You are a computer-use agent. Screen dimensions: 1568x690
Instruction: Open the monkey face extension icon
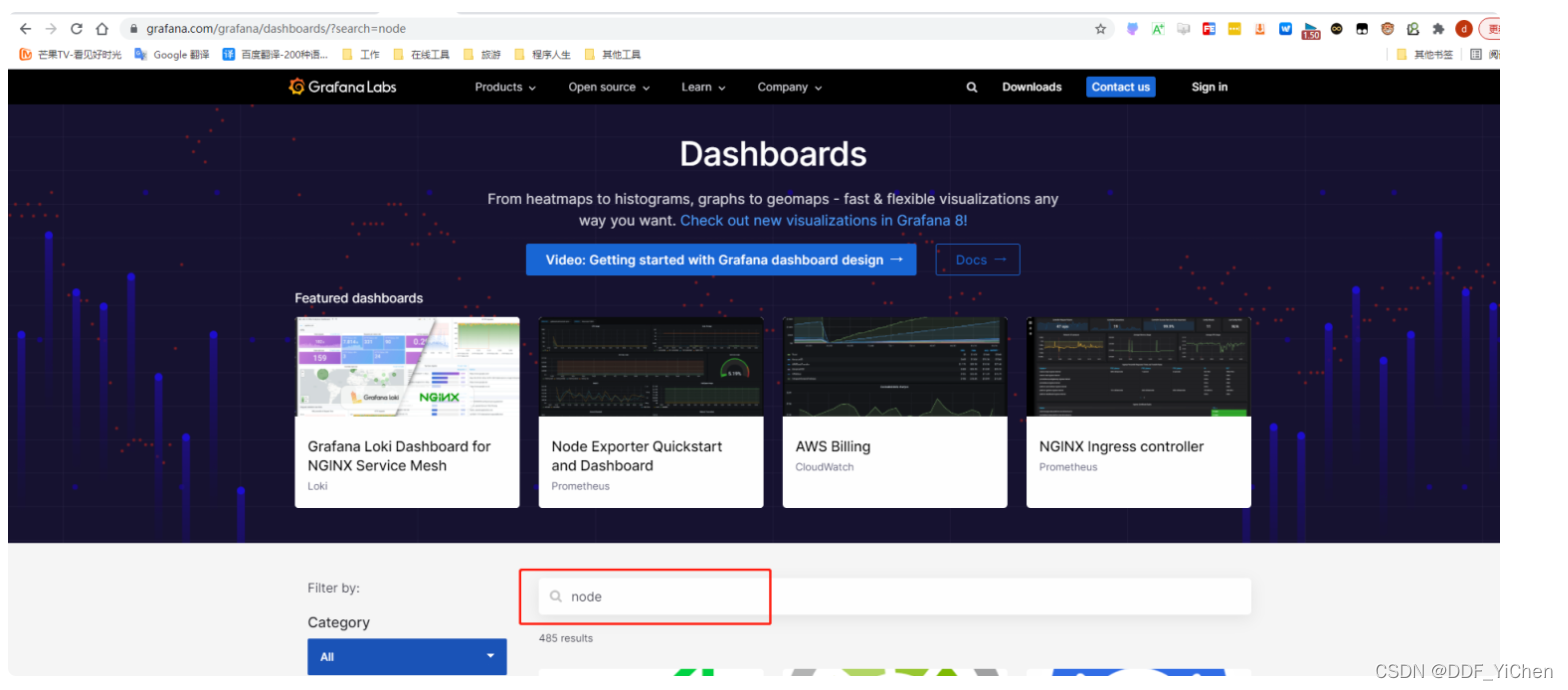point(1387,29)
